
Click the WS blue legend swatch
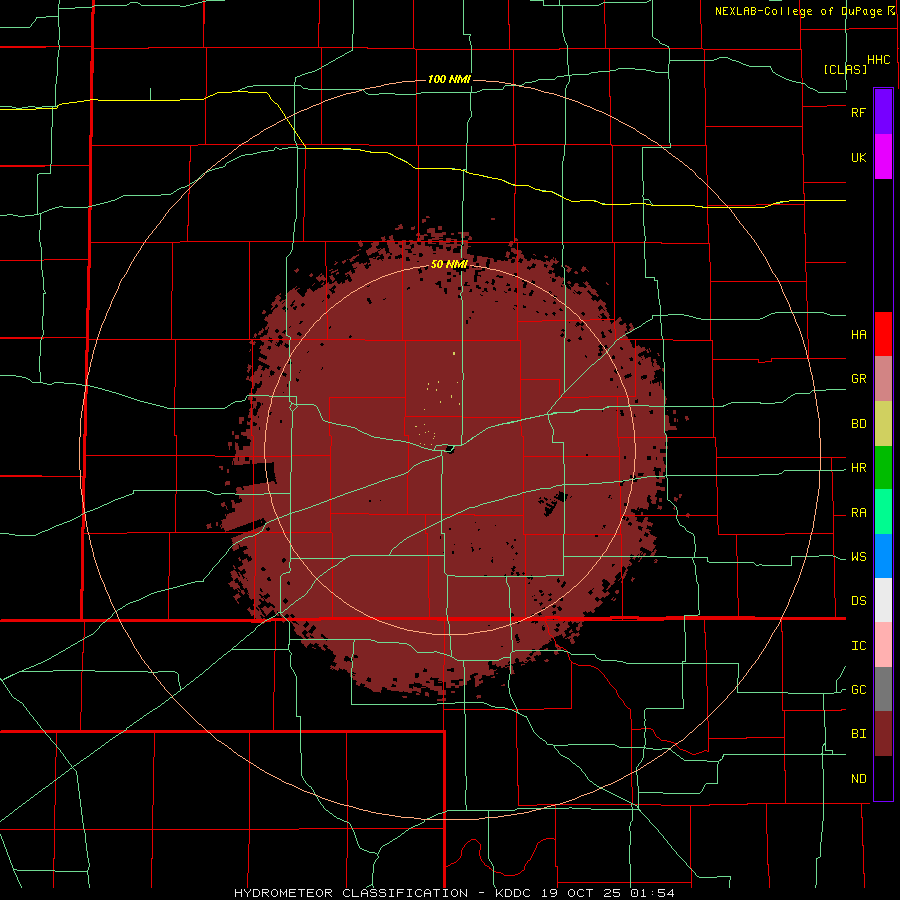(883, 556)
